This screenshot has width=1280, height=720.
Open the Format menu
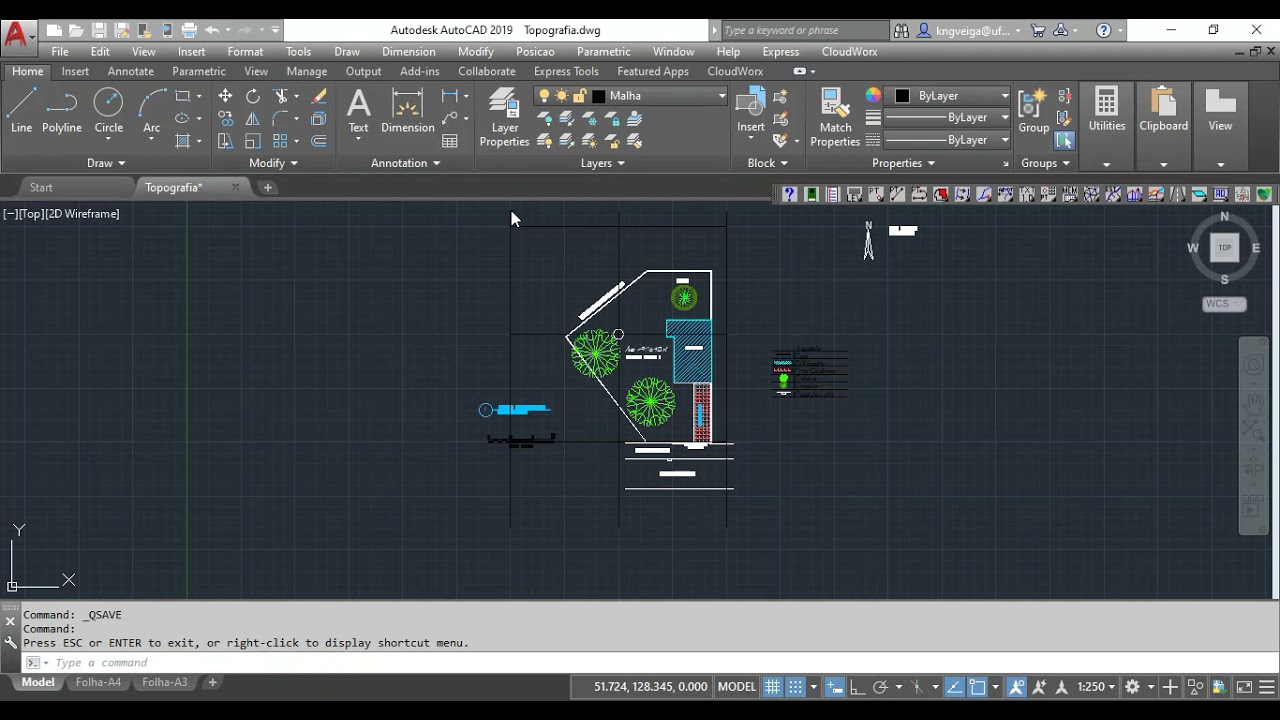(245, 52)
